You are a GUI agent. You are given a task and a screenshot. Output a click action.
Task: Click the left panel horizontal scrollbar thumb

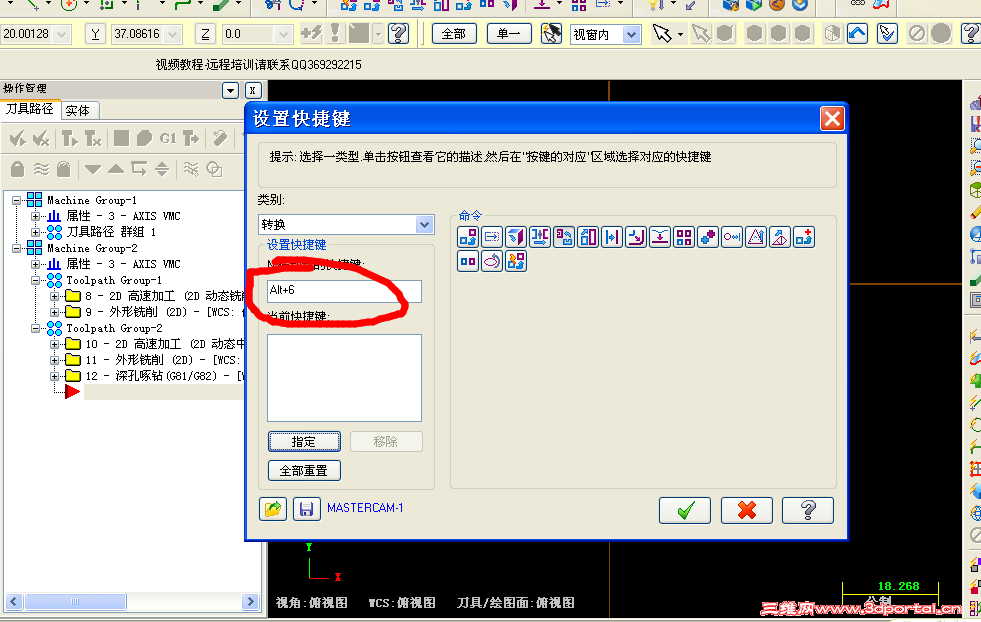(75, 601)
